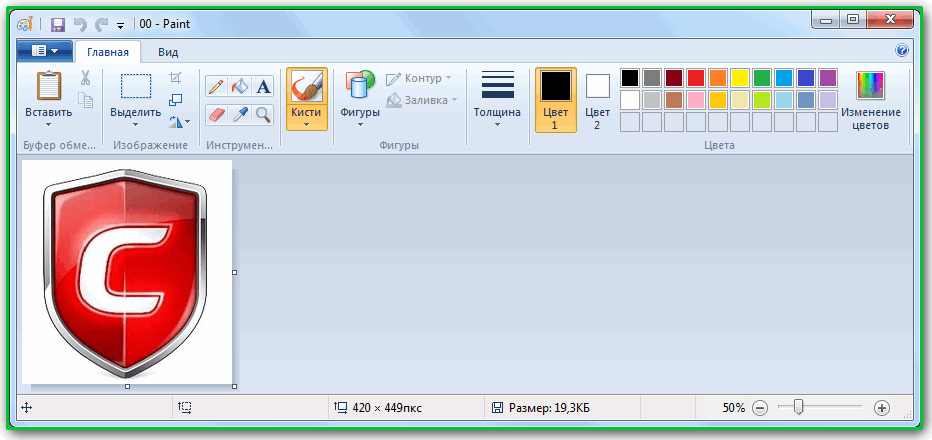Pick the black color swatch
932x440 pixels.
[x=630, y=78]
